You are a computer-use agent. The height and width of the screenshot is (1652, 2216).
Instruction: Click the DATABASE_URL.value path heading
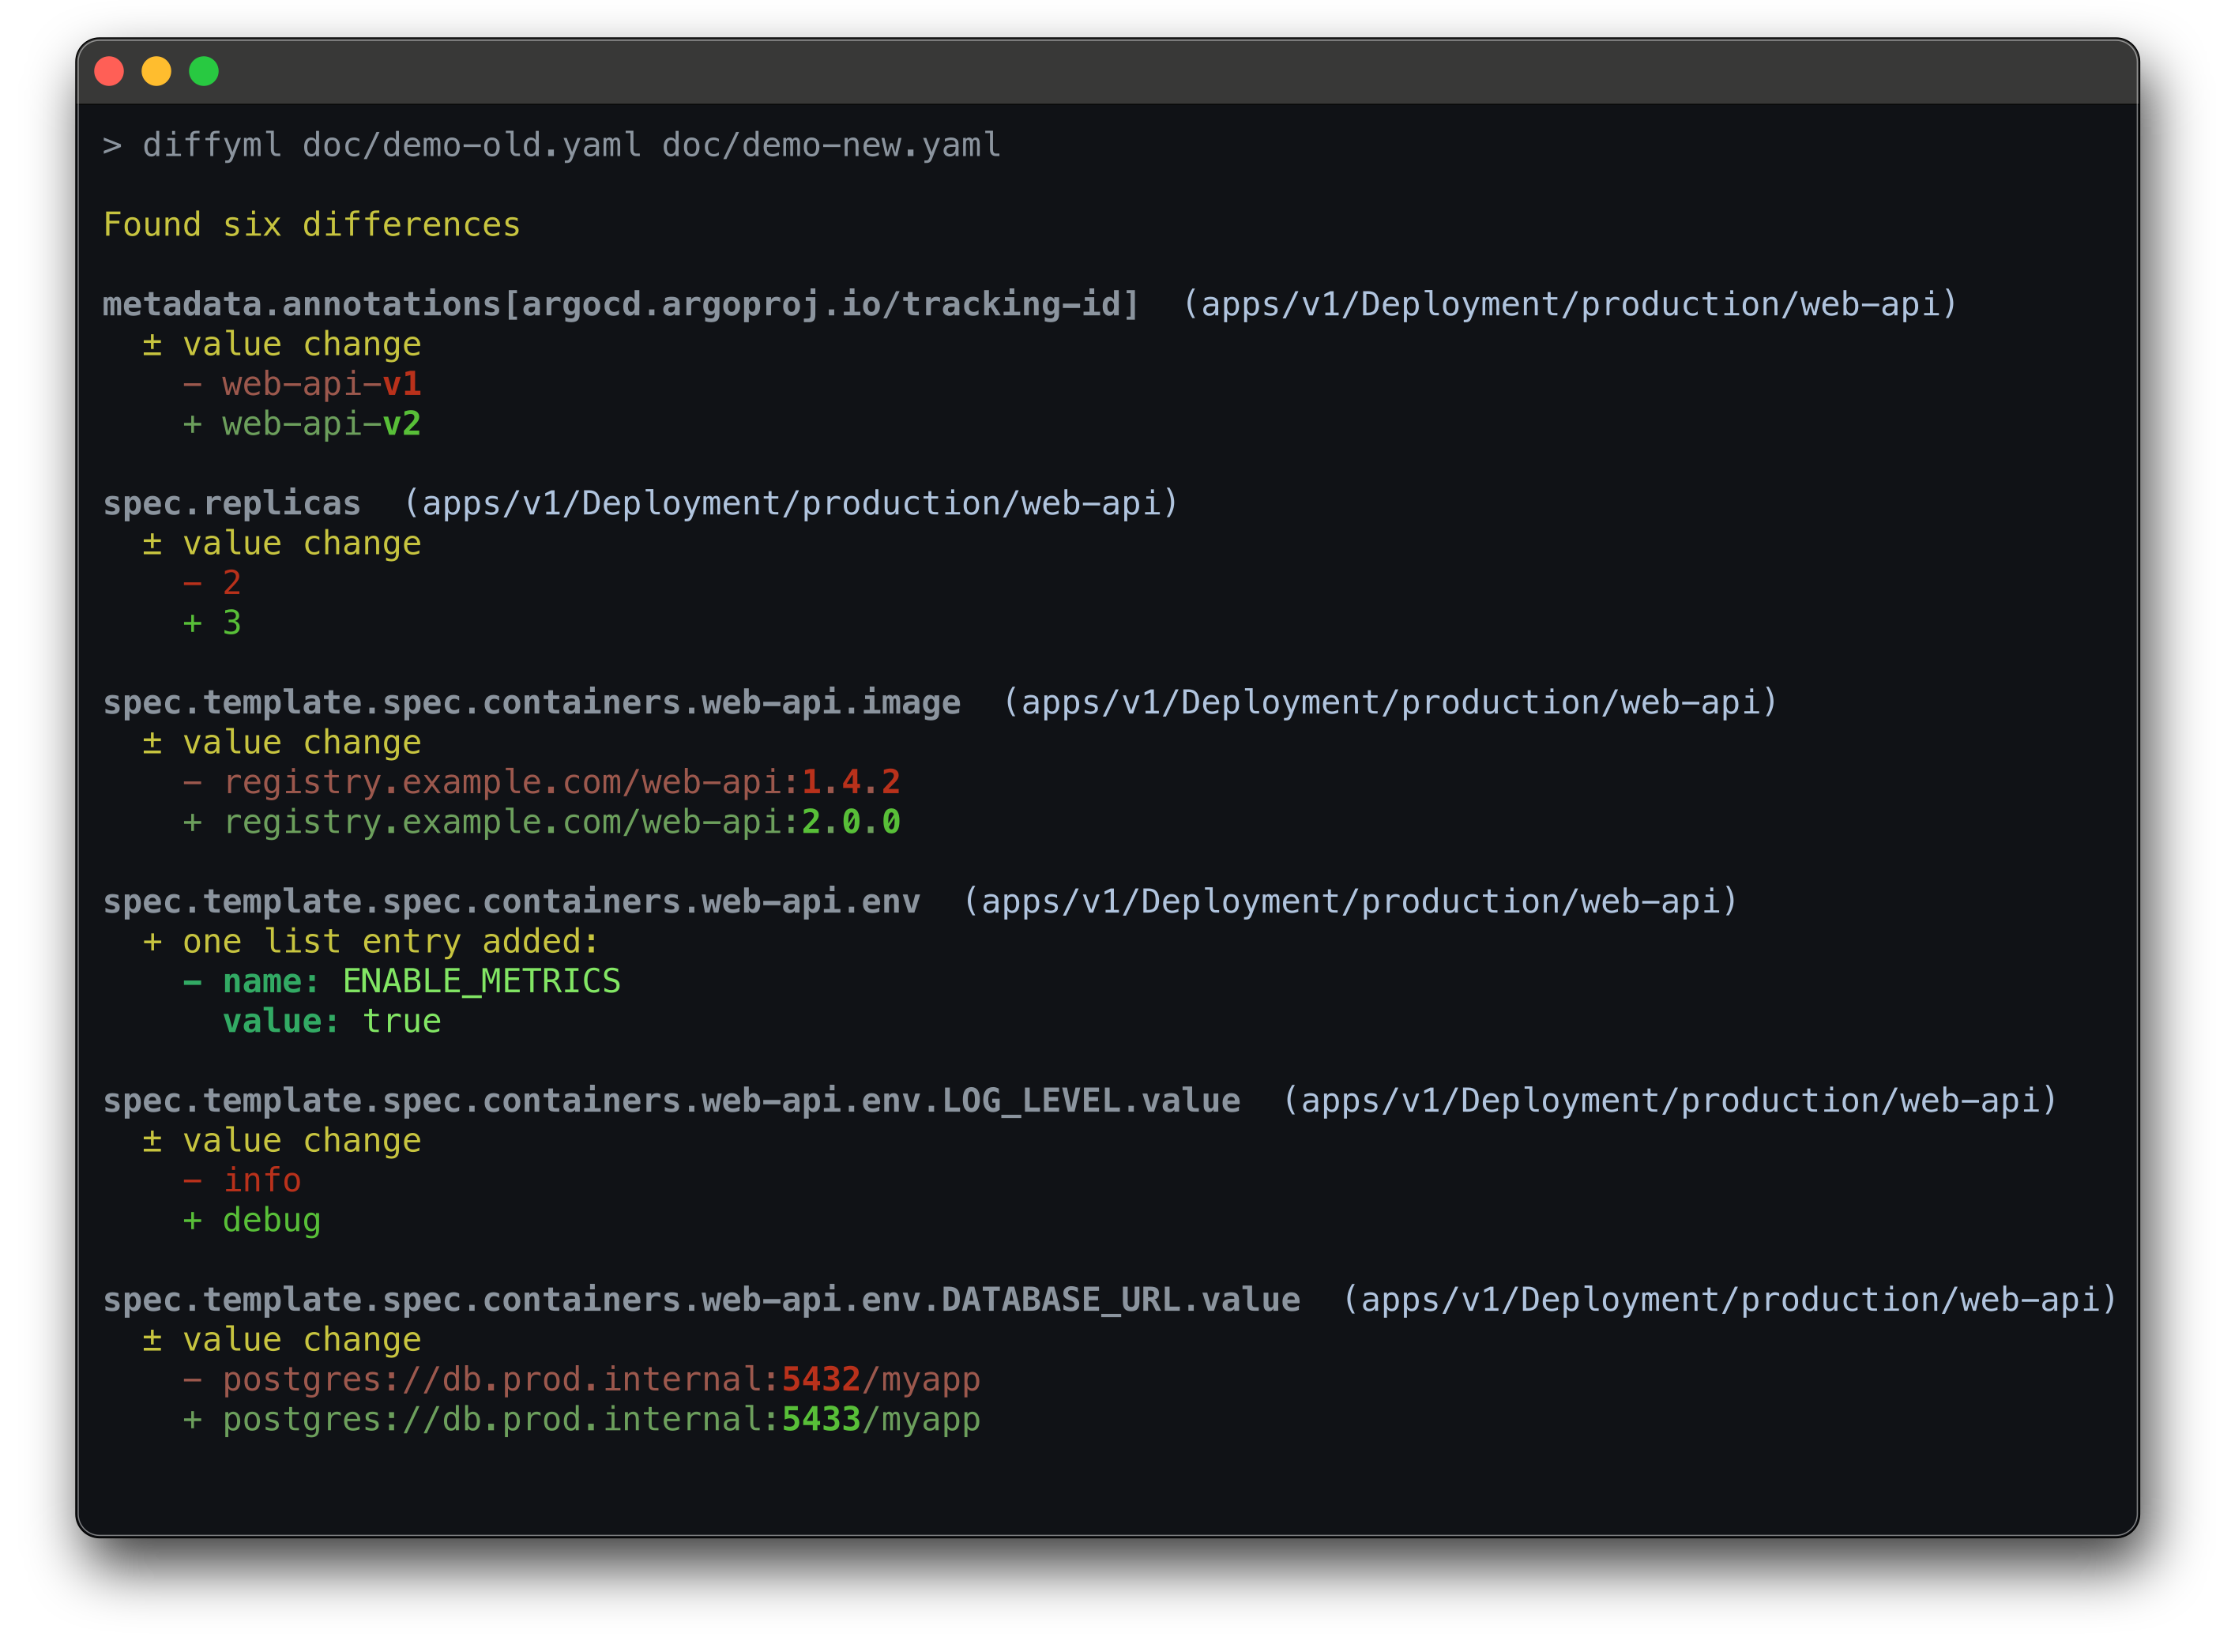pos(701,1300)
